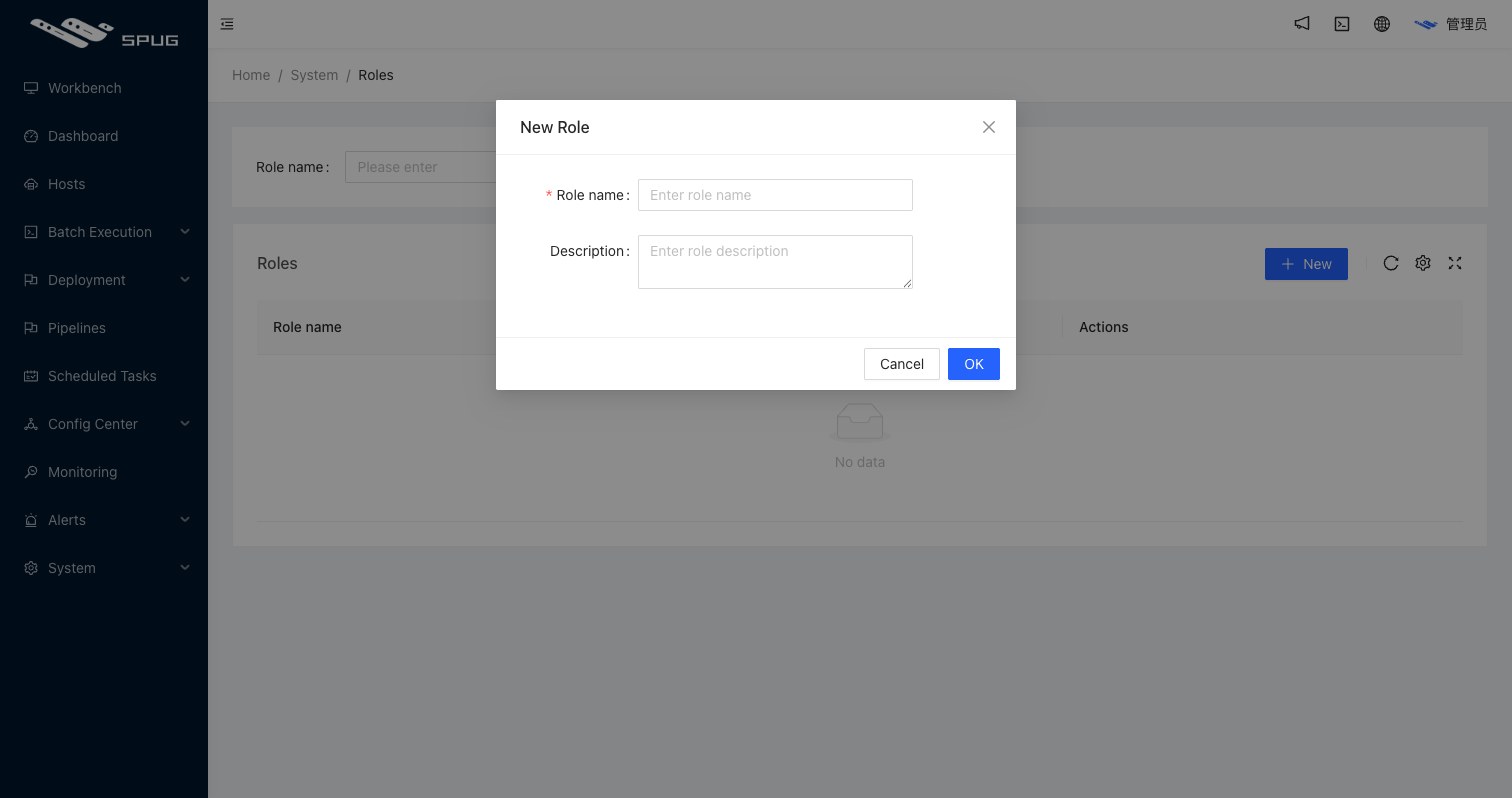Image resolution: width=1512 pixels, height=798 pixels.
Task: Click the Roles breadcrumb
Action: click(376, 75)
